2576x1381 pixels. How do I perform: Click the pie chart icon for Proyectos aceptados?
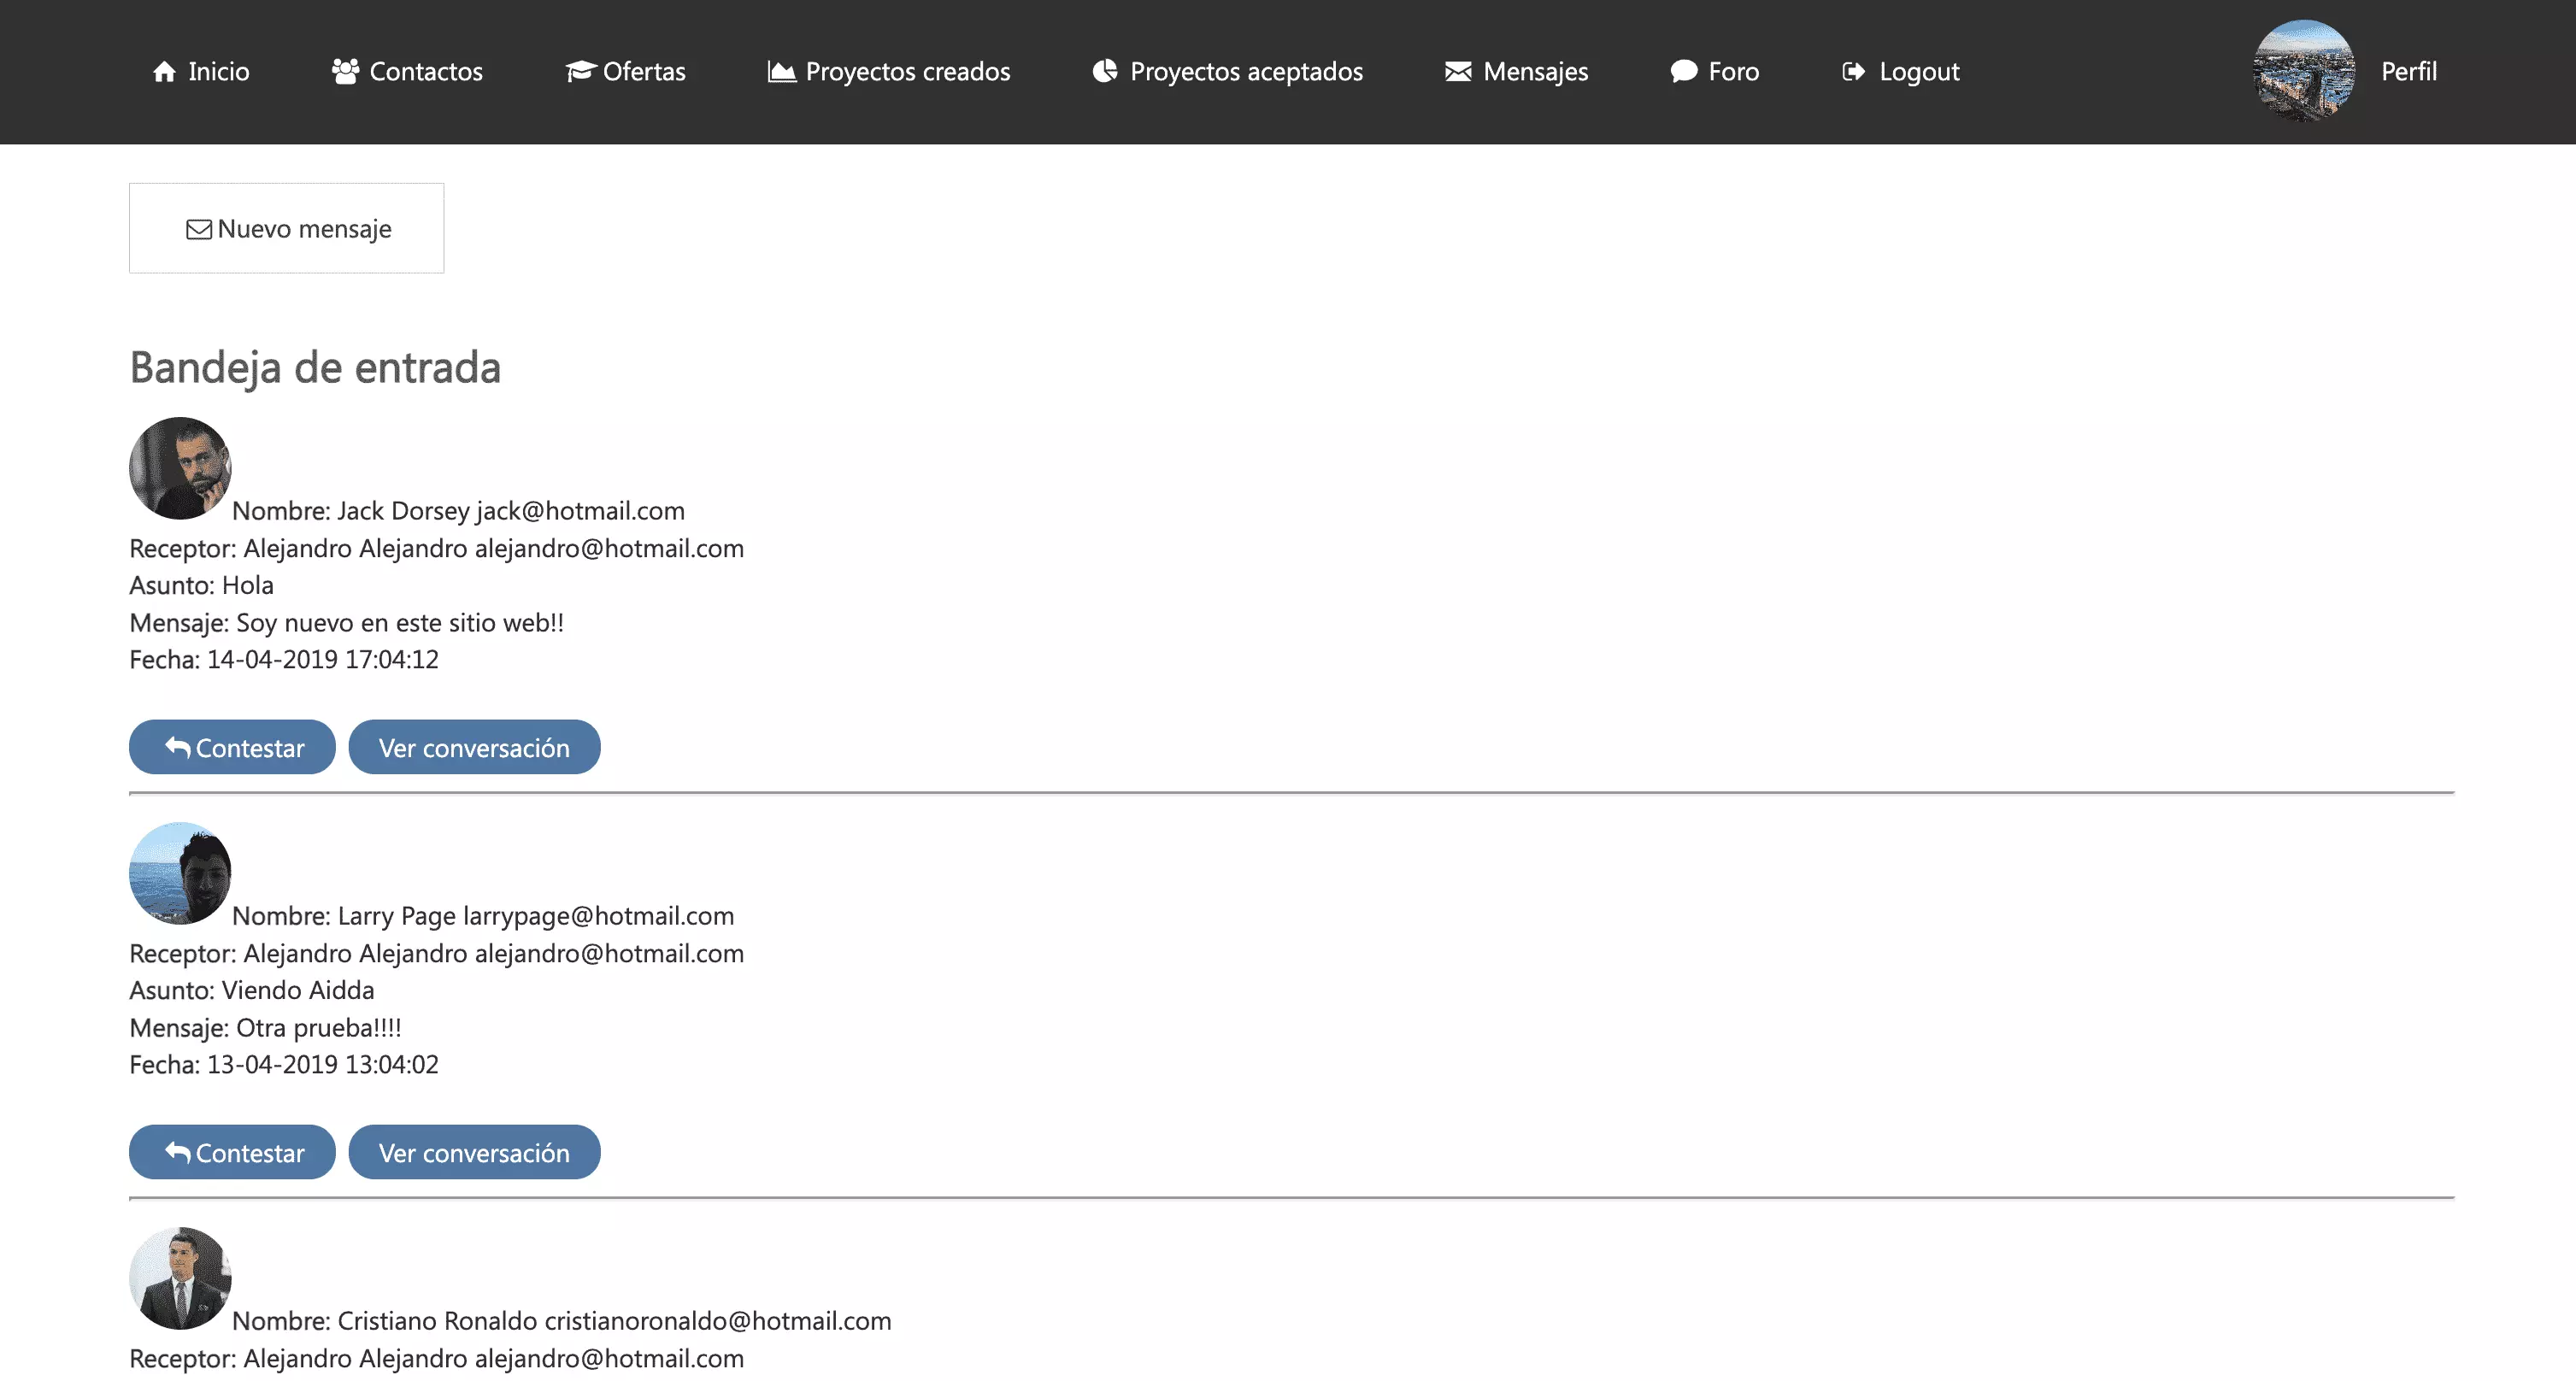click(1104, 71)
